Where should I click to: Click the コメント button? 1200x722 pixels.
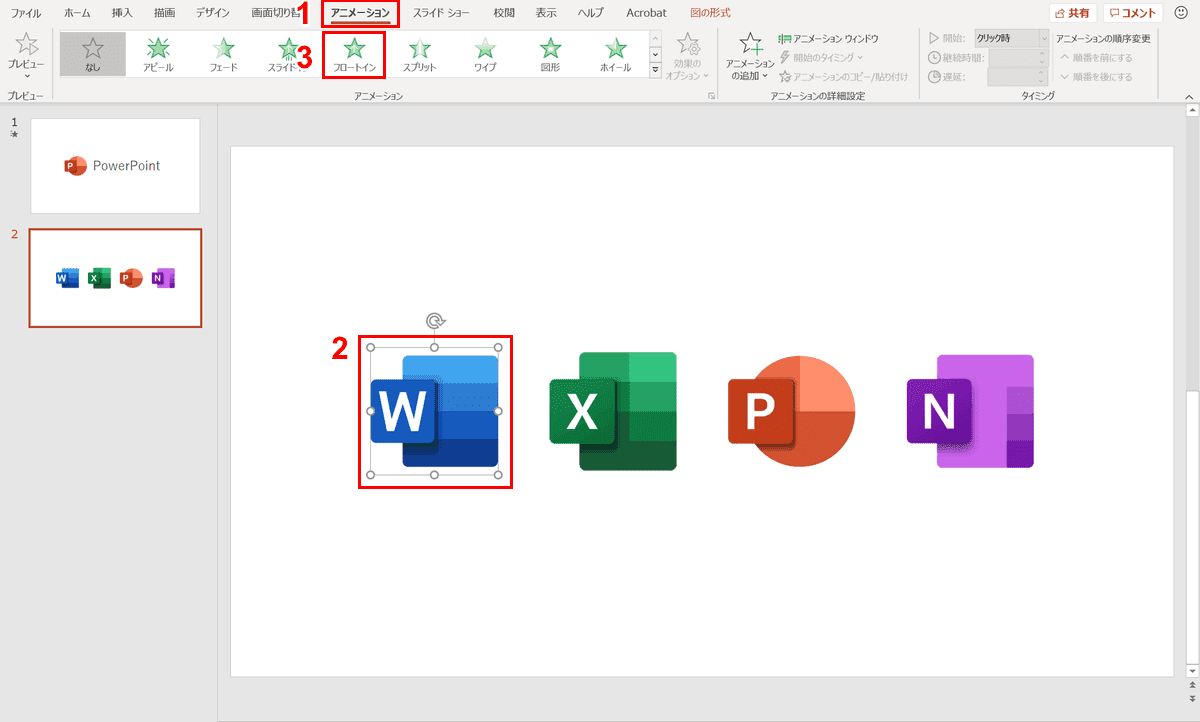pyautogui.click(x=1133, y=13)
